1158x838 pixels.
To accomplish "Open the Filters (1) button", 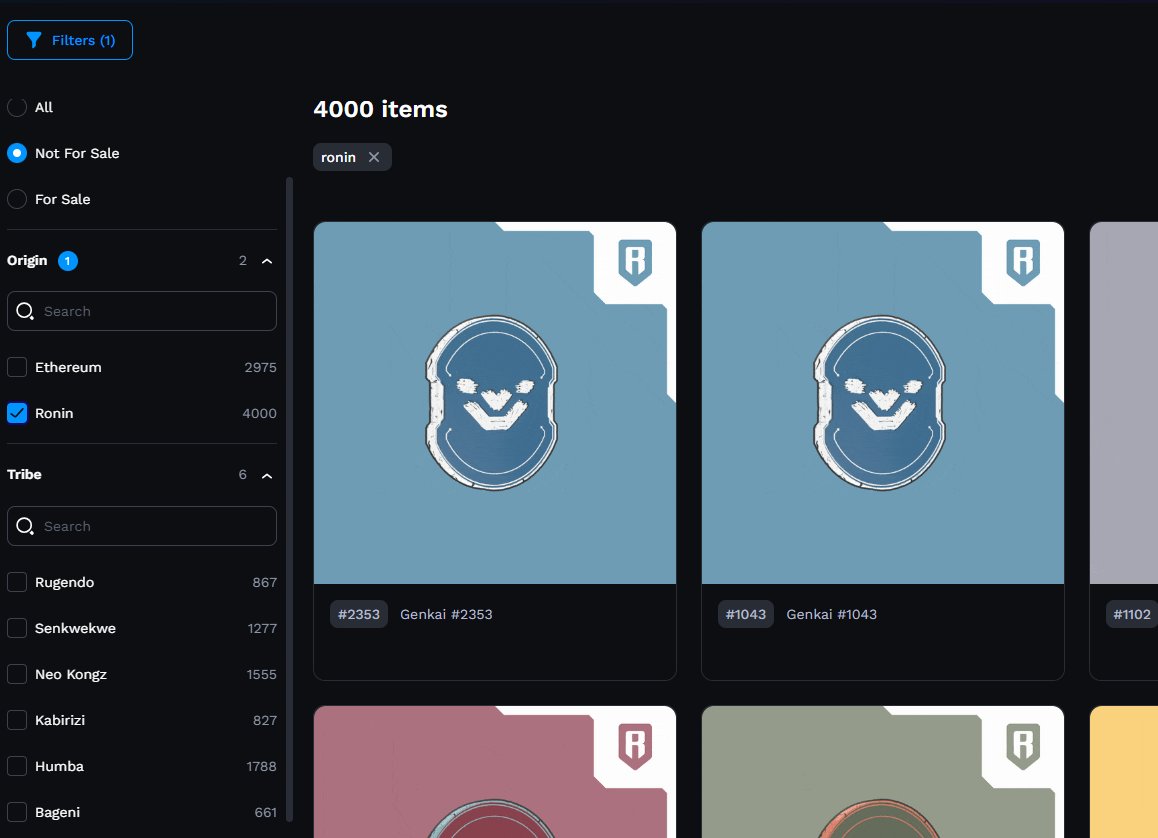I will pos(69,40).
